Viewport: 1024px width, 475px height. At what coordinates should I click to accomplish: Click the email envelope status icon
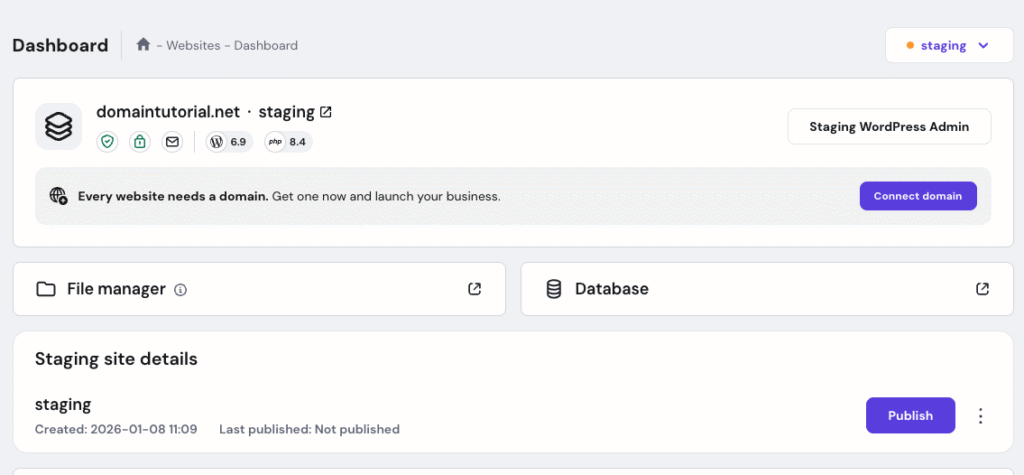click(x=172, y=142)
